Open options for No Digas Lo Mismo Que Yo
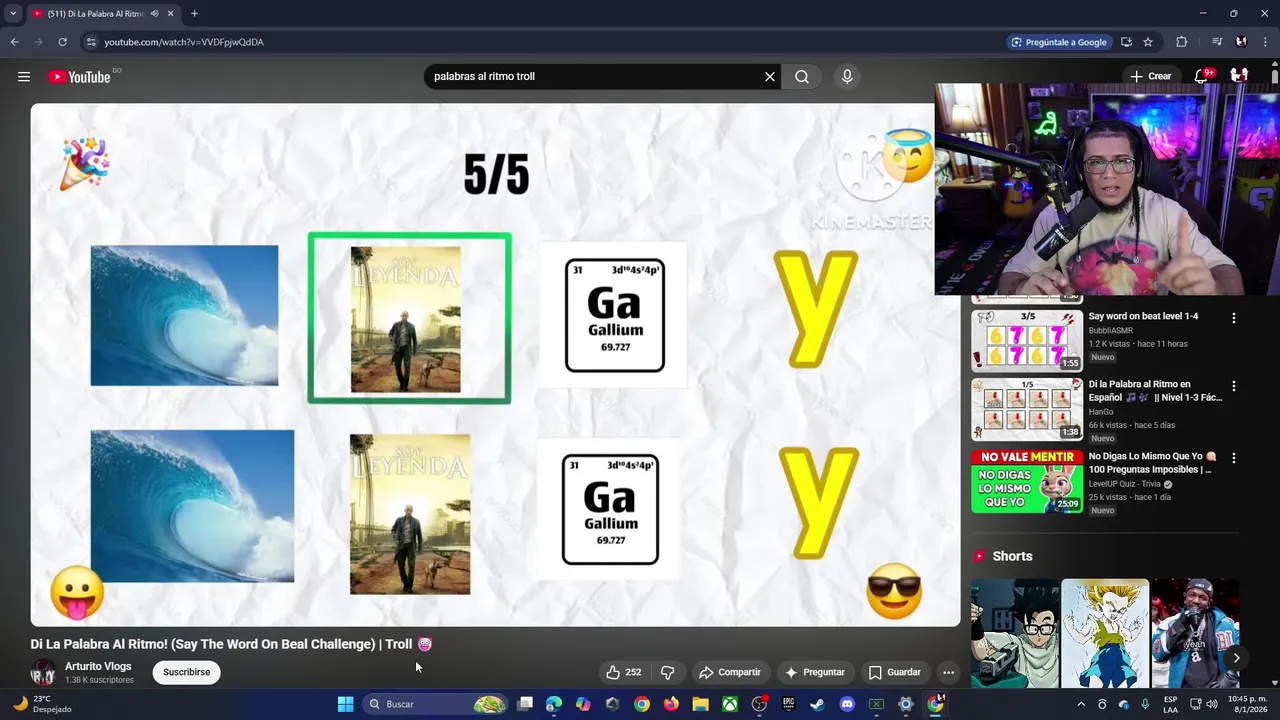1280x720 pixels. (x=1233, y=458)
